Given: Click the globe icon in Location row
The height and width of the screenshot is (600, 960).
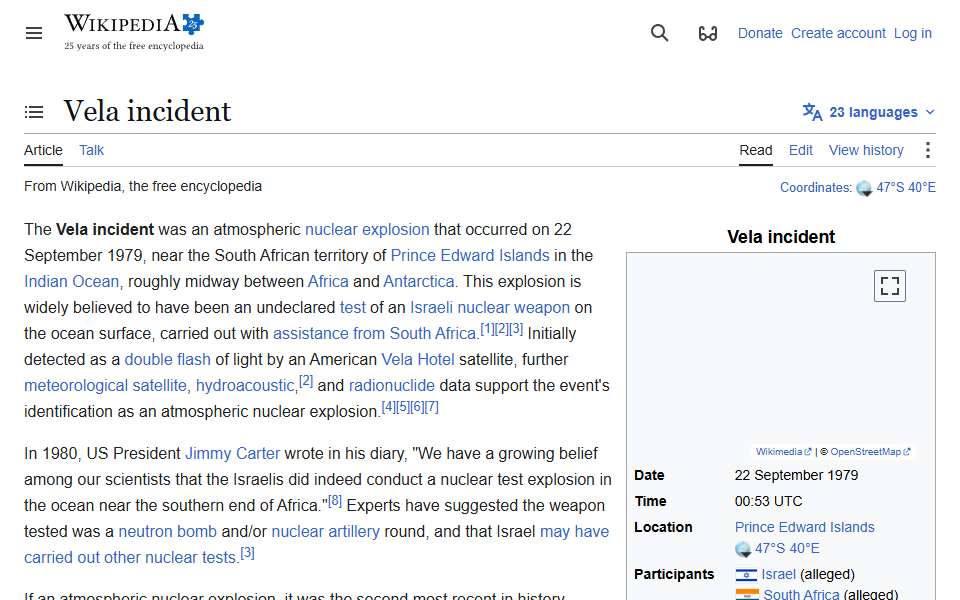Looking at the screenshot, I should (743, 549).
